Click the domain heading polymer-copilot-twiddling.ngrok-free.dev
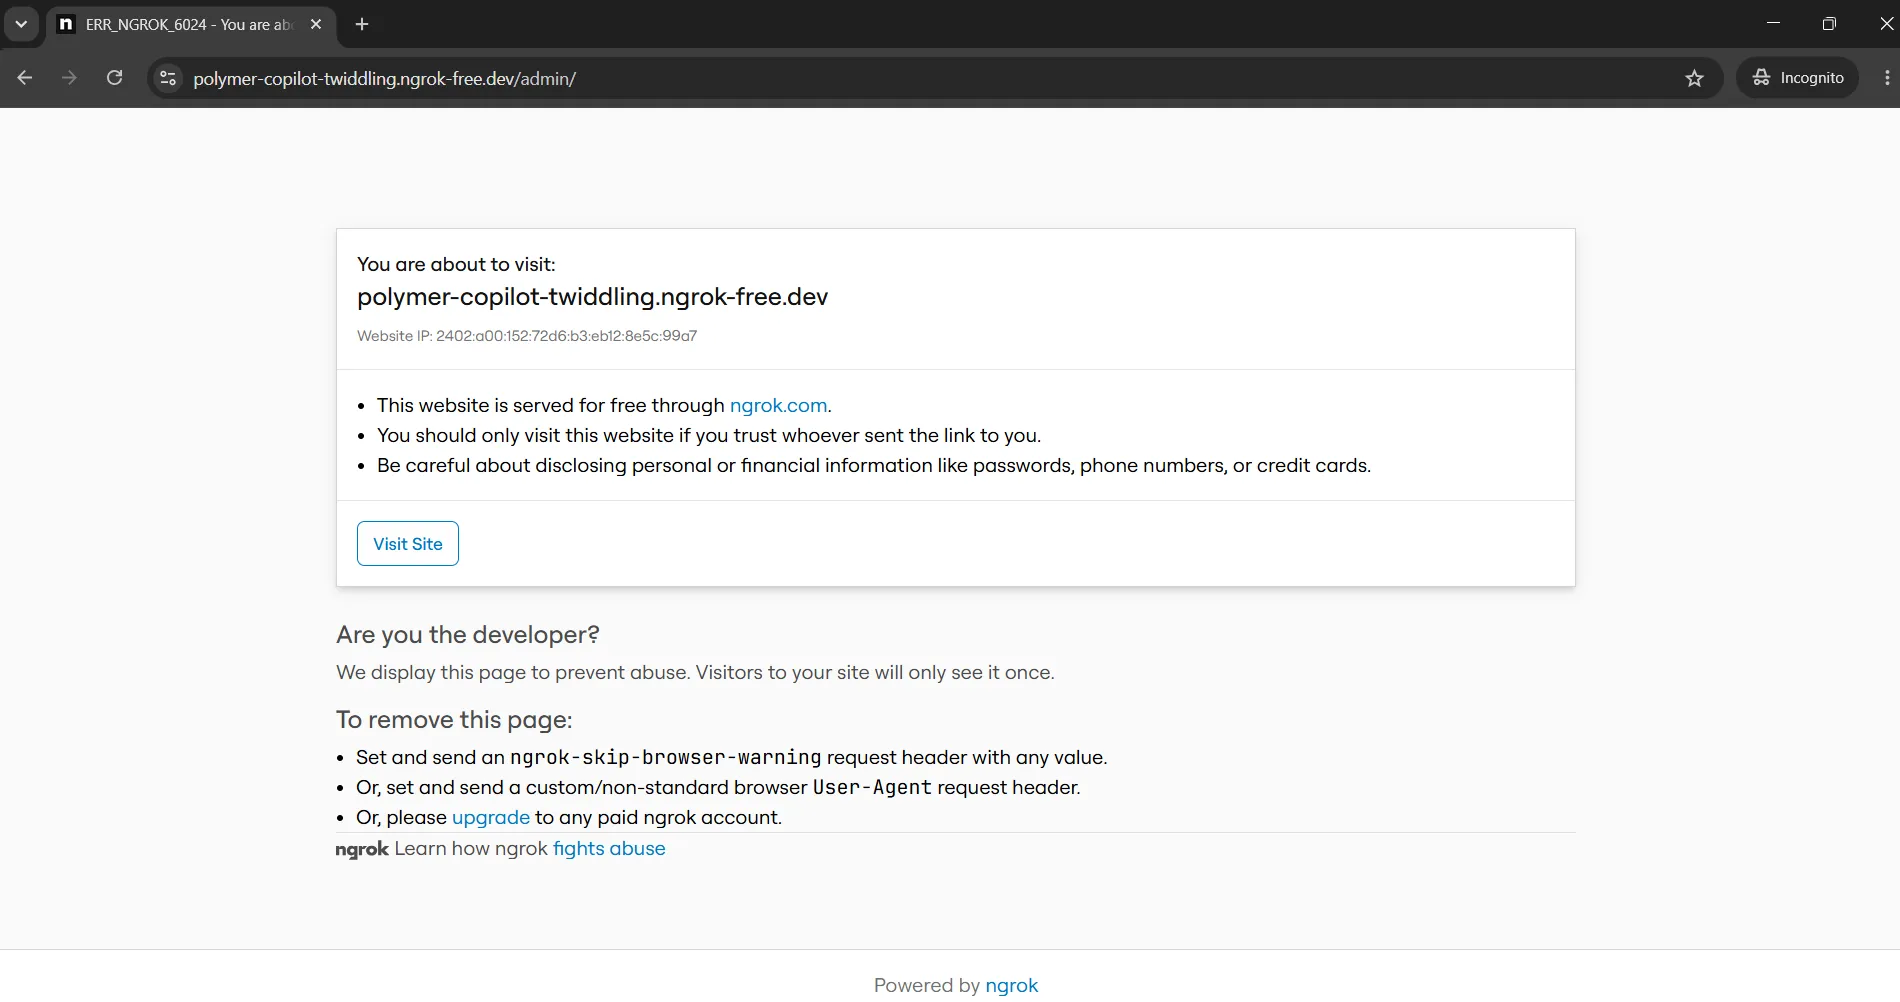This screenshot has width=1900, height=1002. (593, 297)
